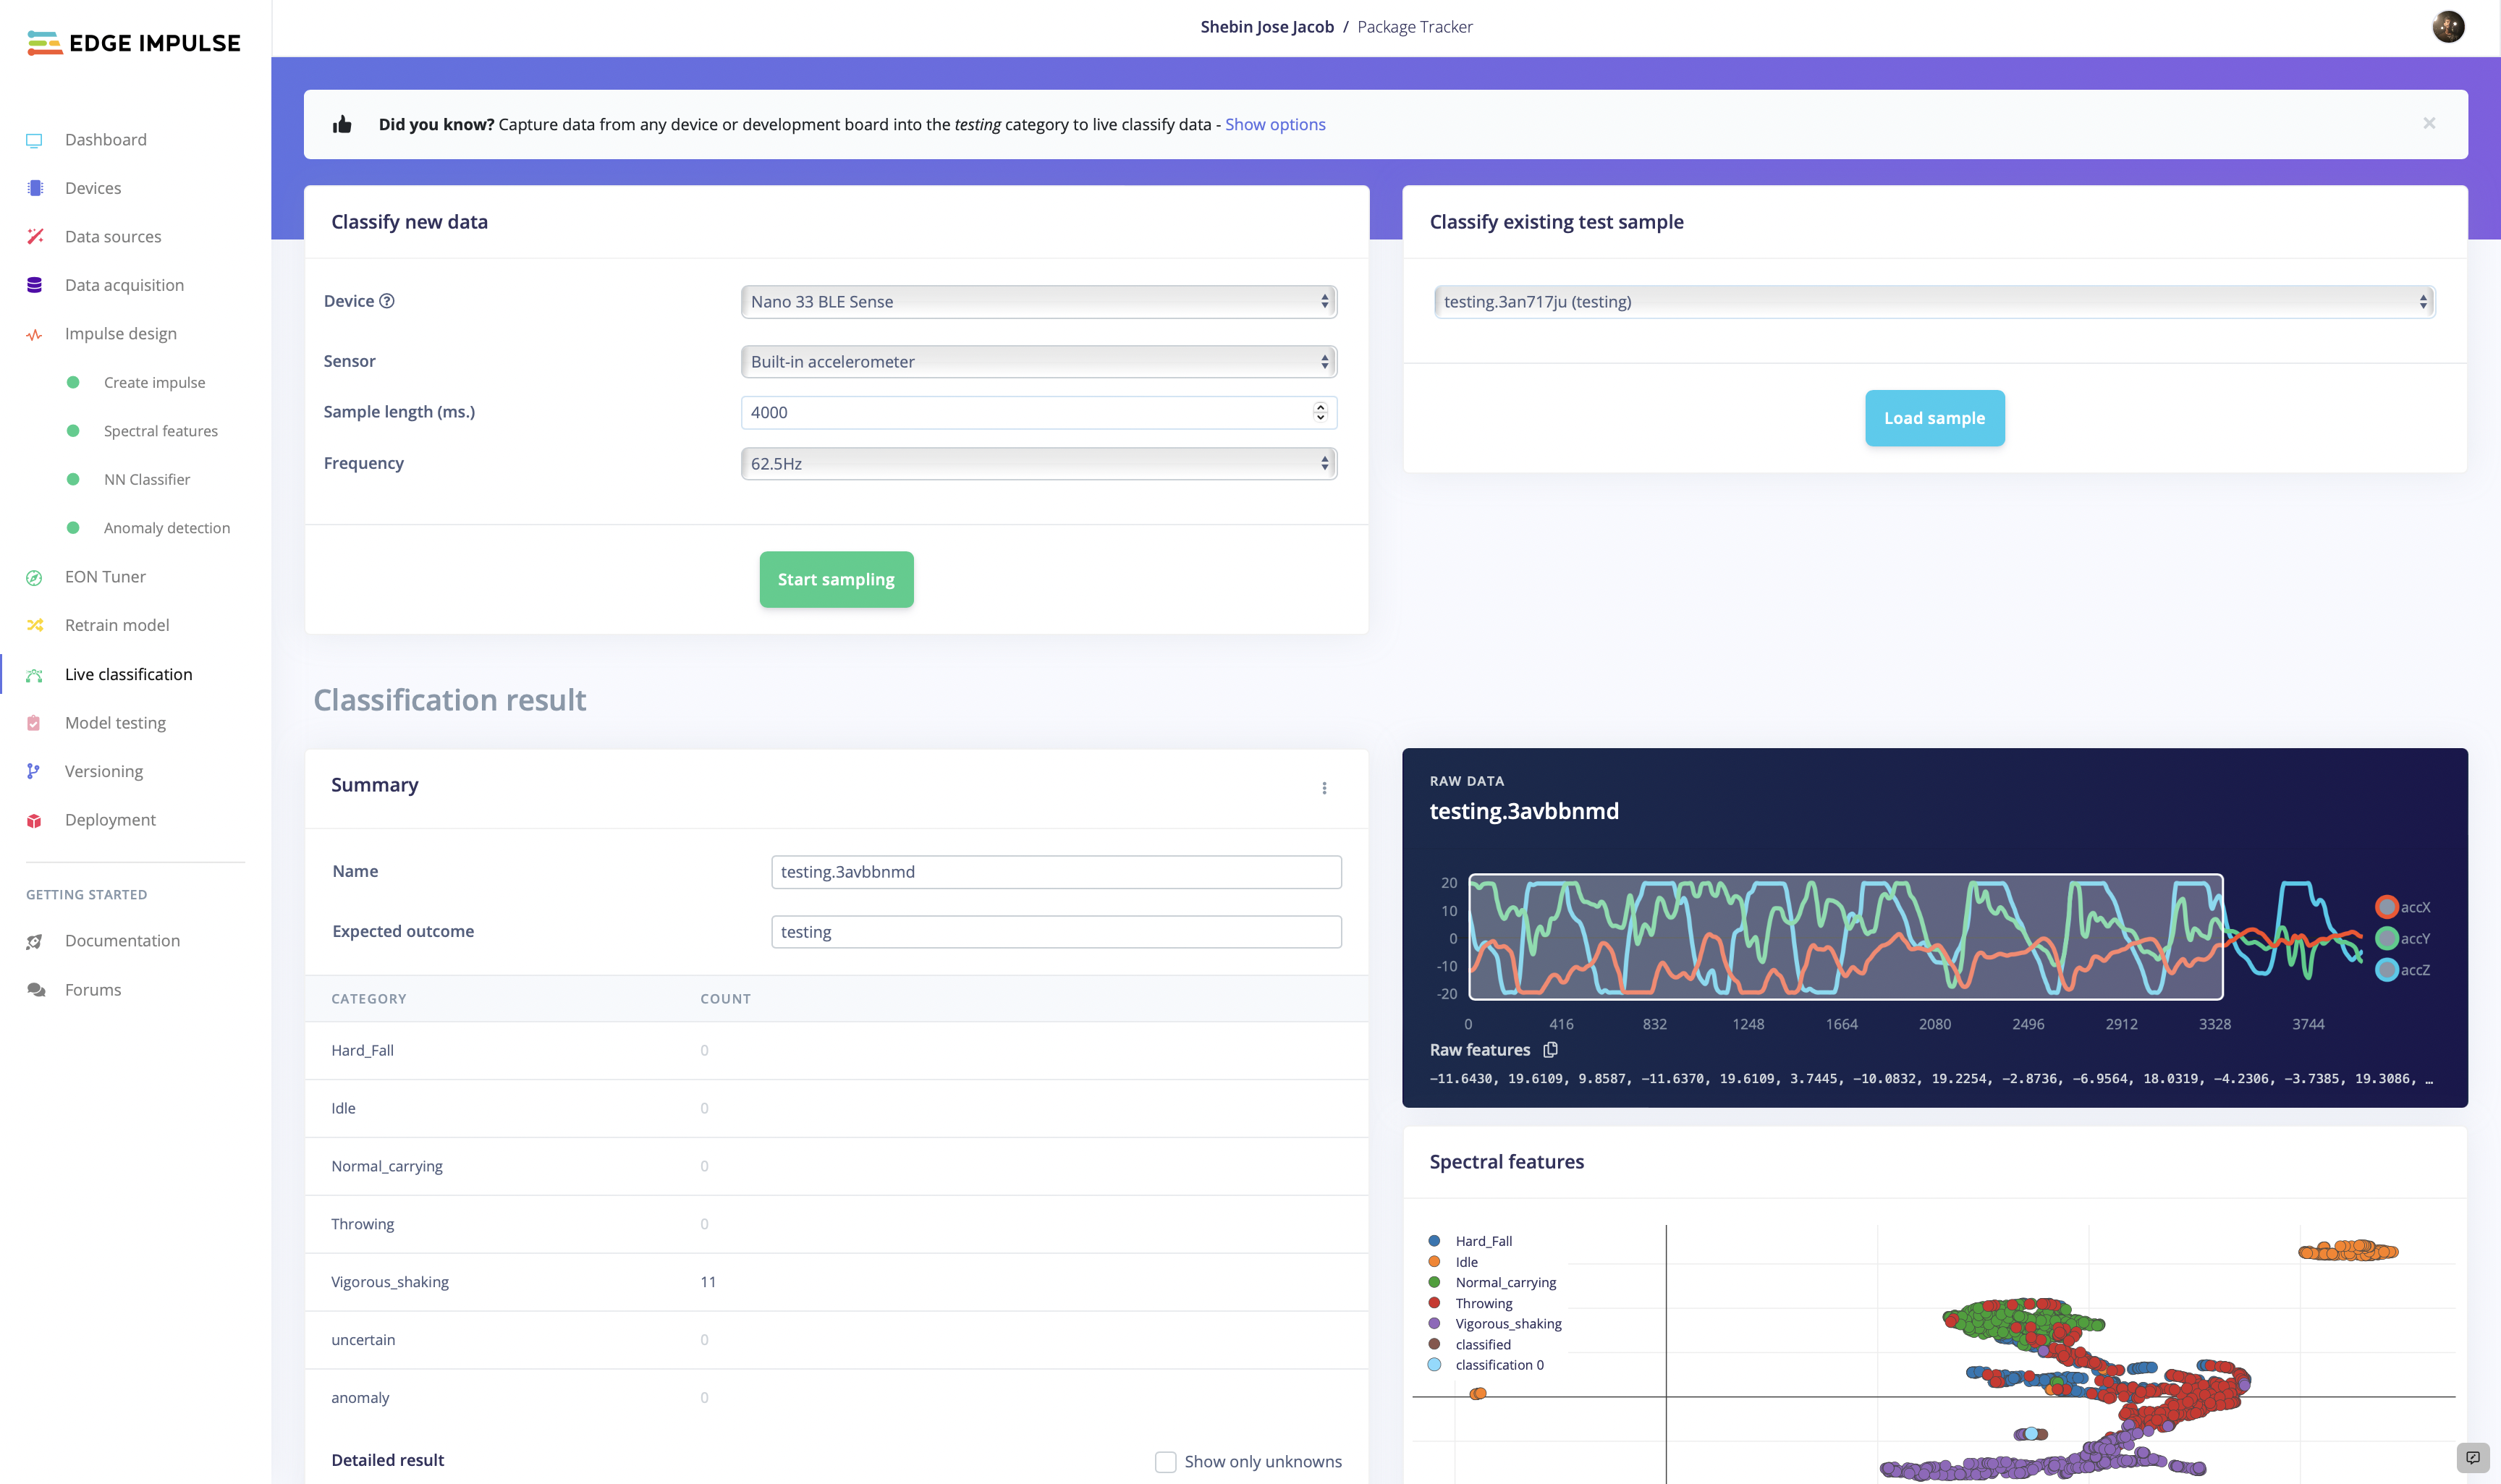Open Data acquisition in sidebar
2501x1484 pixels.
pyautogui.click(x=124, y=283)
